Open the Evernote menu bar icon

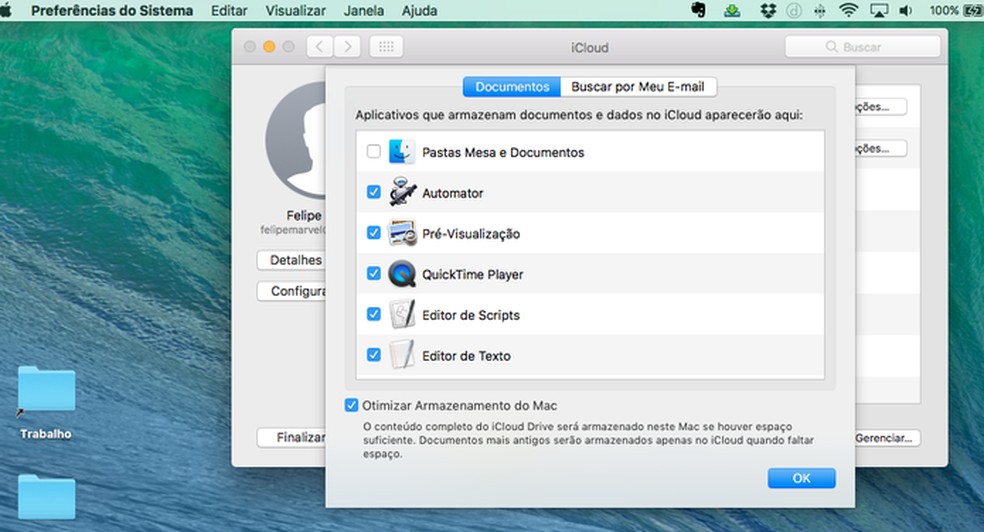click(698, 10)
